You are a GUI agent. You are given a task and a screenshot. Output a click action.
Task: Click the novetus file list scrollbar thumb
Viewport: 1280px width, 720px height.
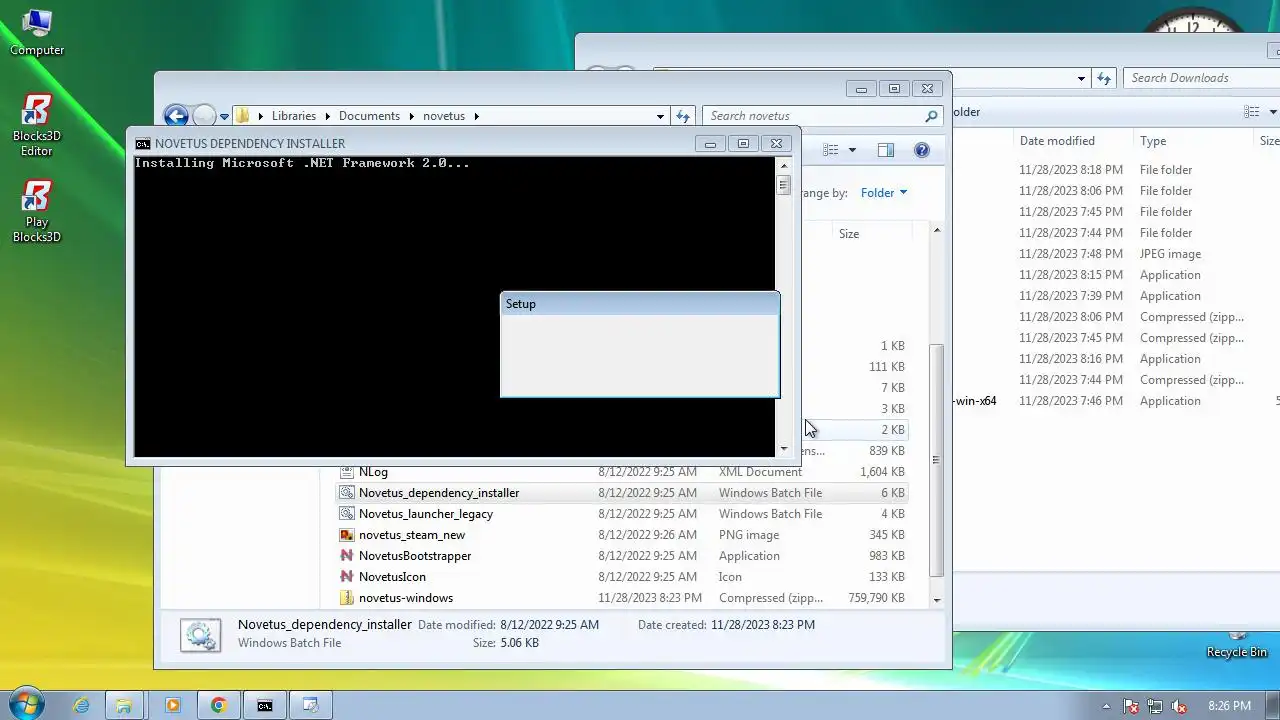click(x=936, y=460)
